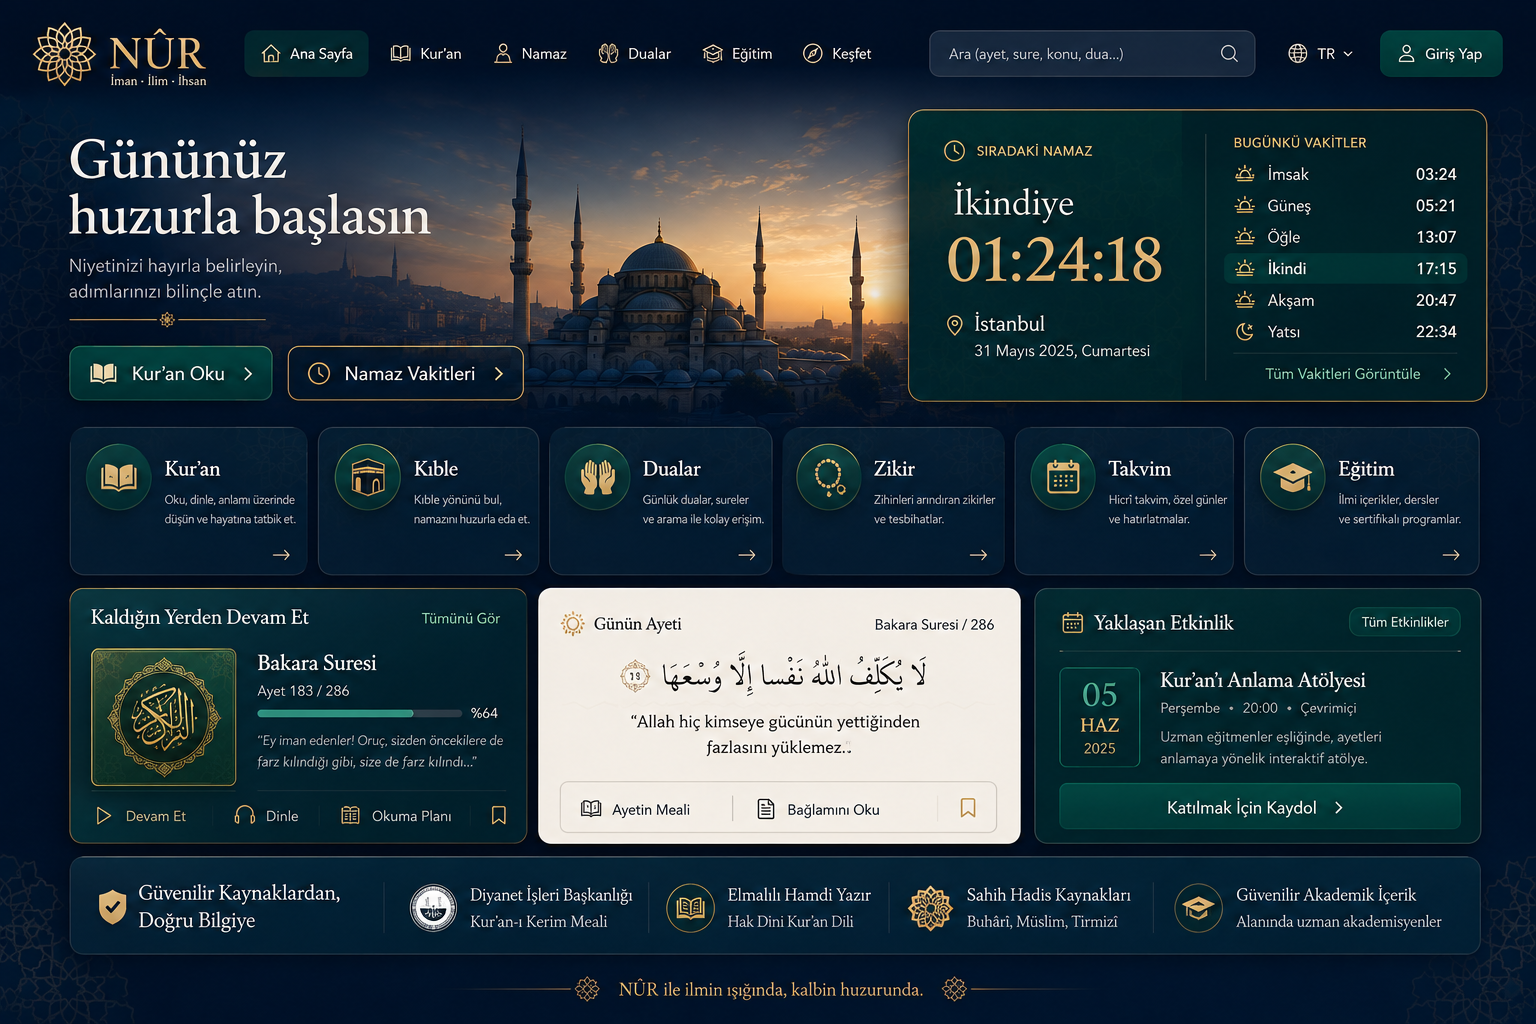Click the Okuma Planı icon
The height and width of the screenshot is (1024, 1536).
point(350,816)
